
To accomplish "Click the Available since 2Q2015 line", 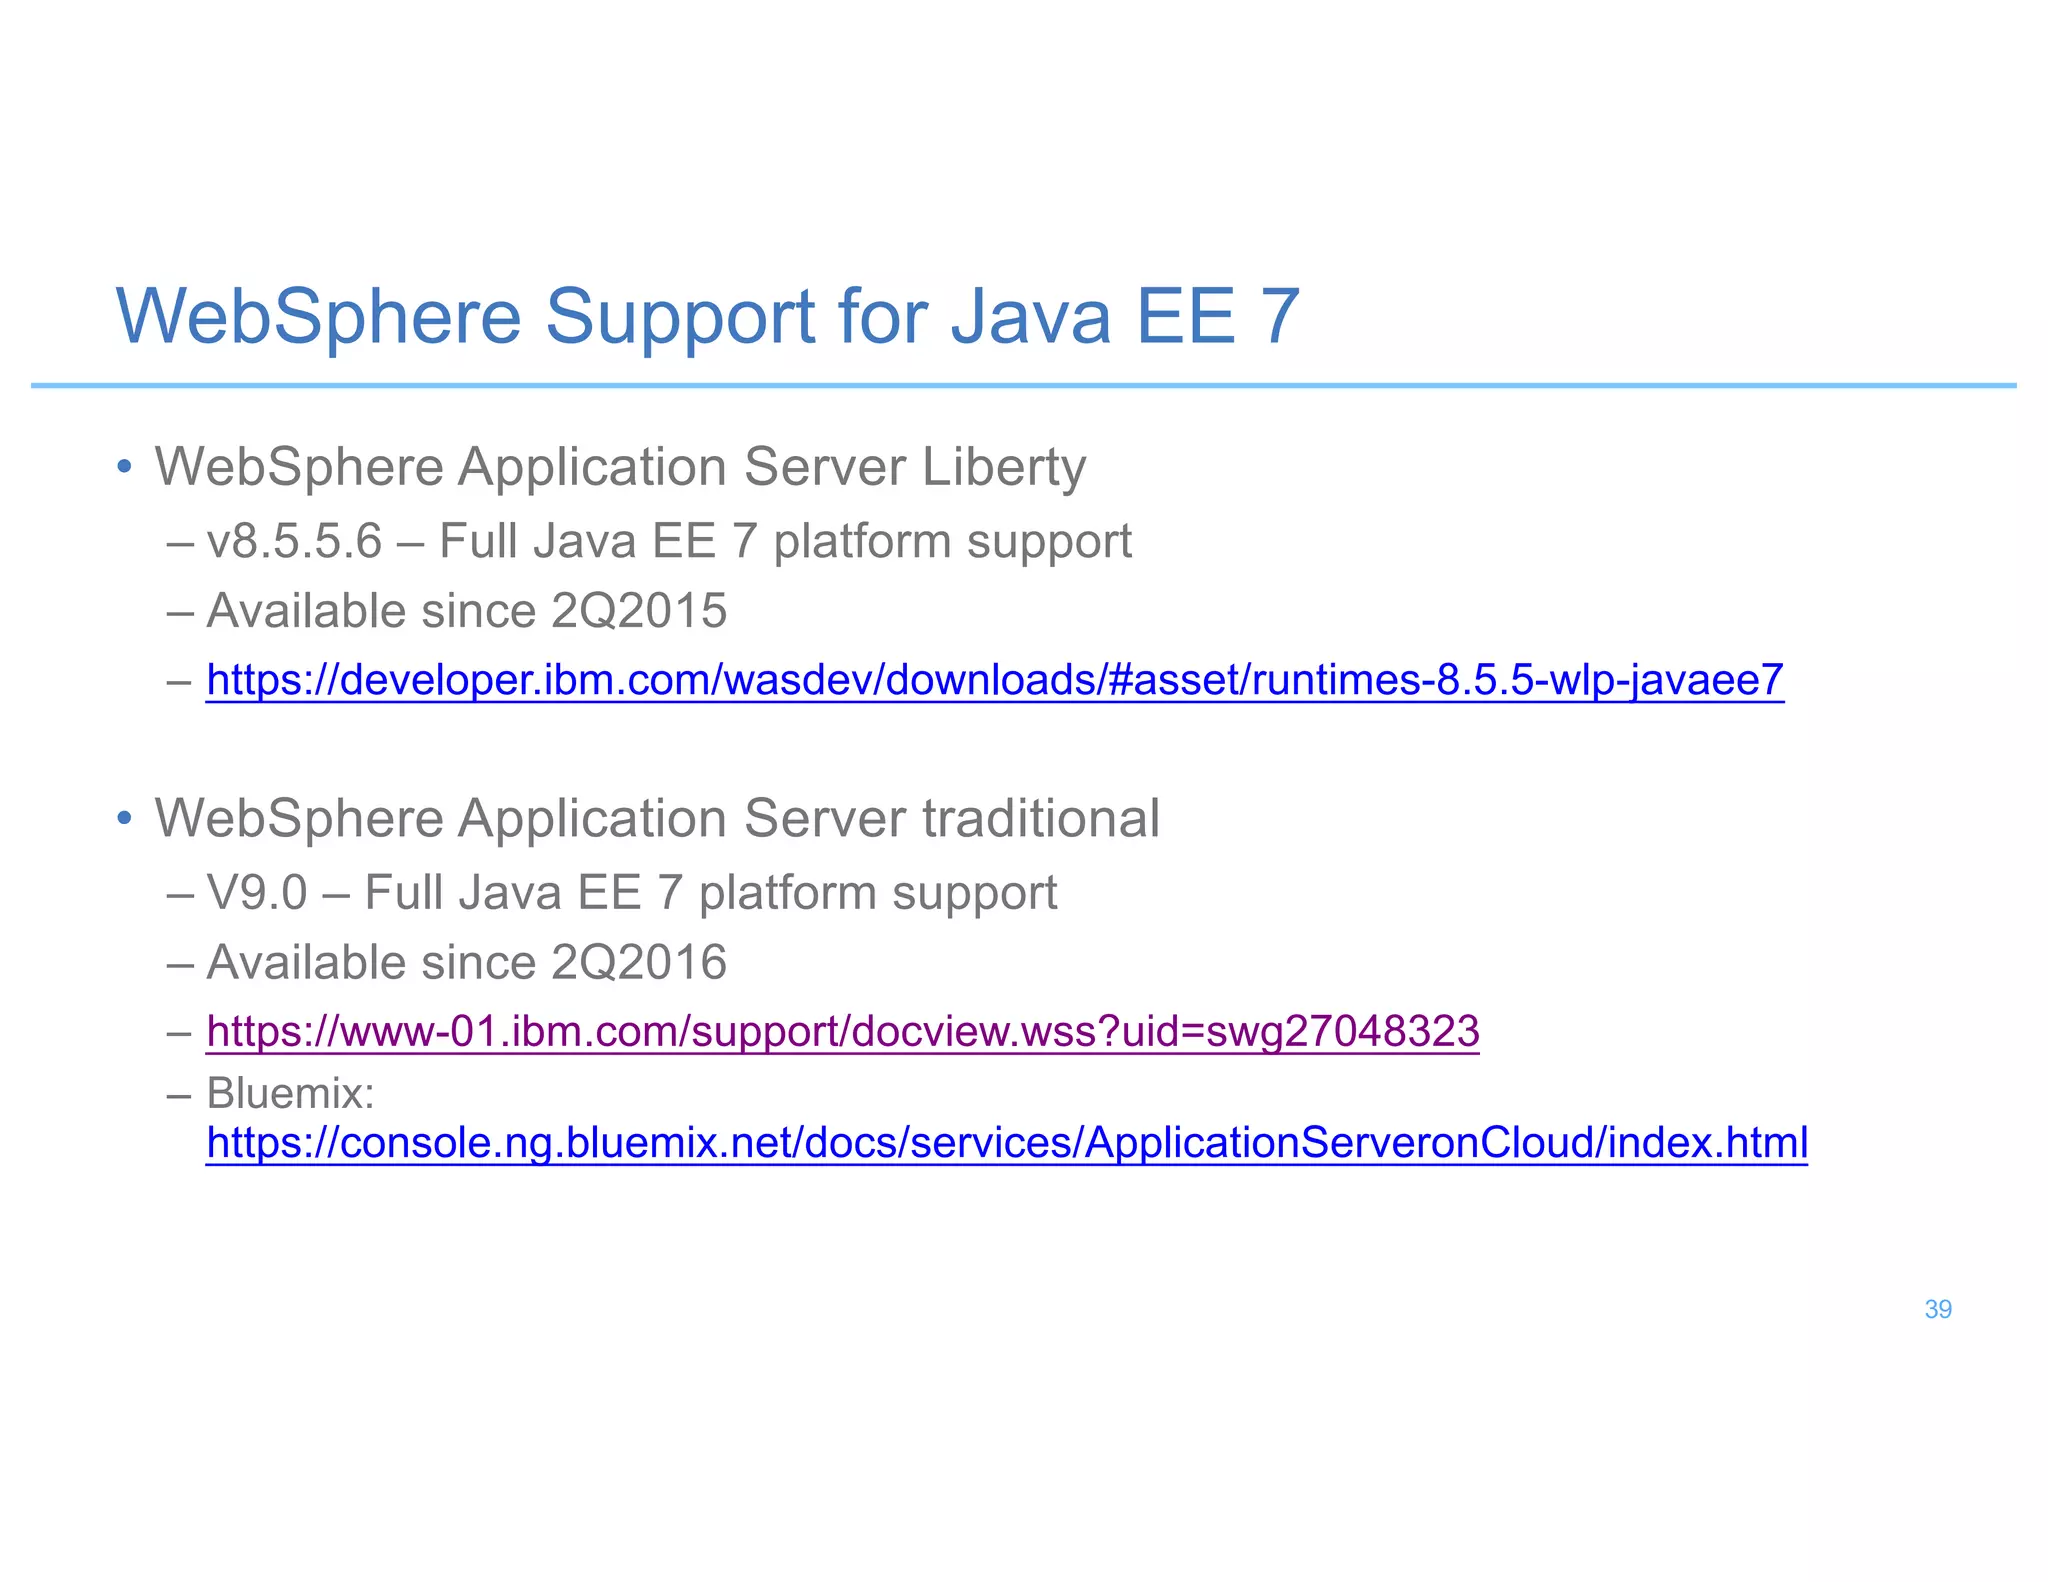I will [466, 611].
